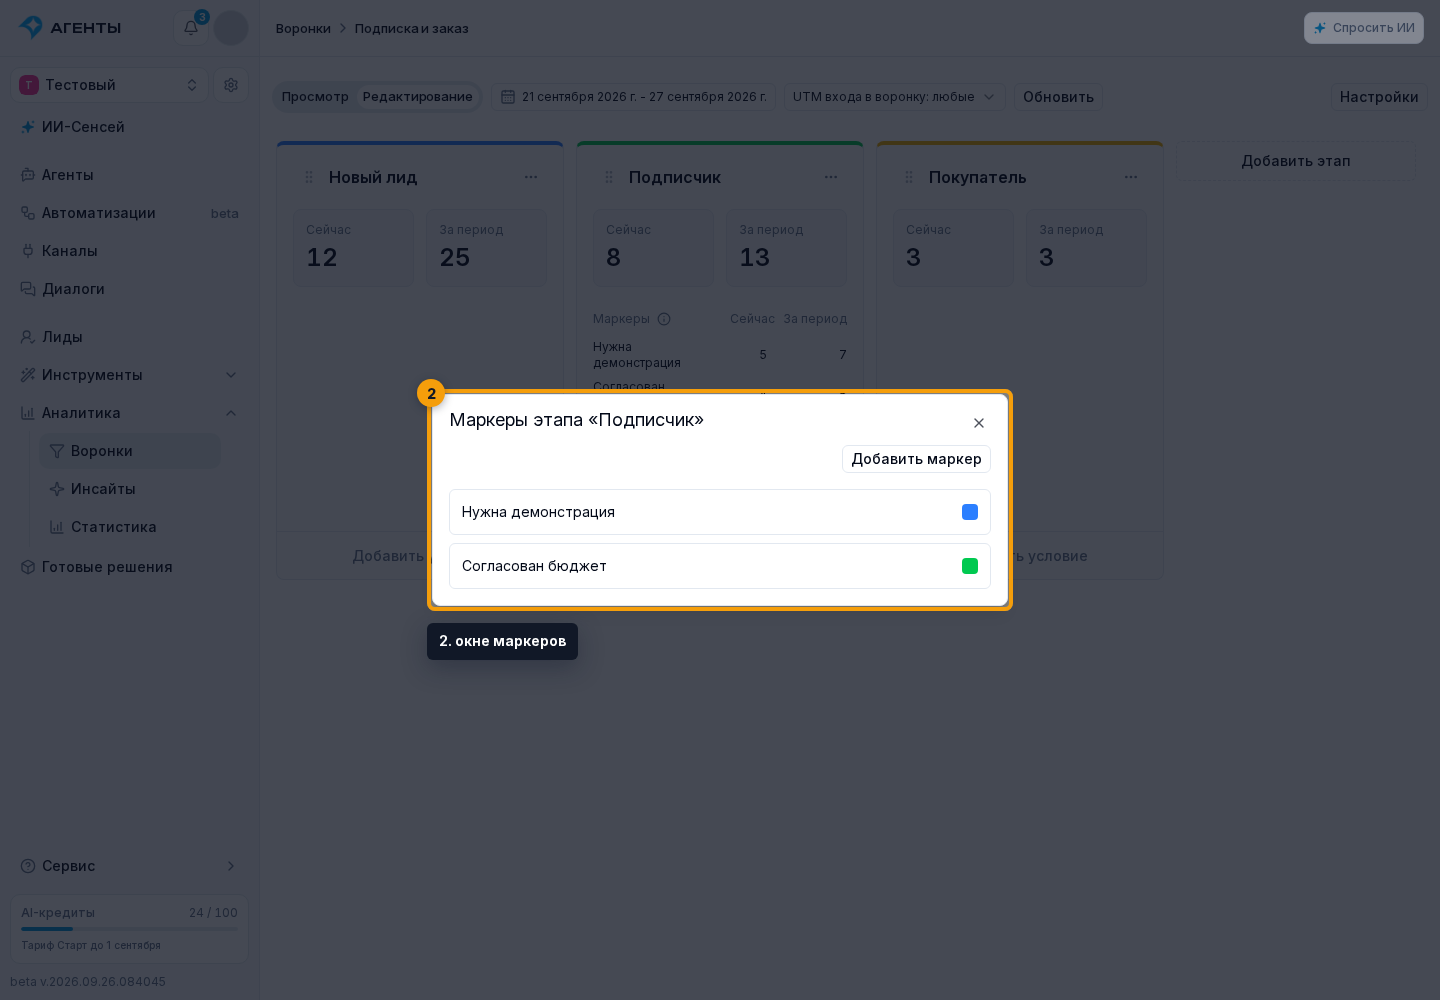Image resolution: width=1440 pixels, height=1000 pixels.
Task: Click the Воронки breadcrumb link
Action: tap(303, 28)
